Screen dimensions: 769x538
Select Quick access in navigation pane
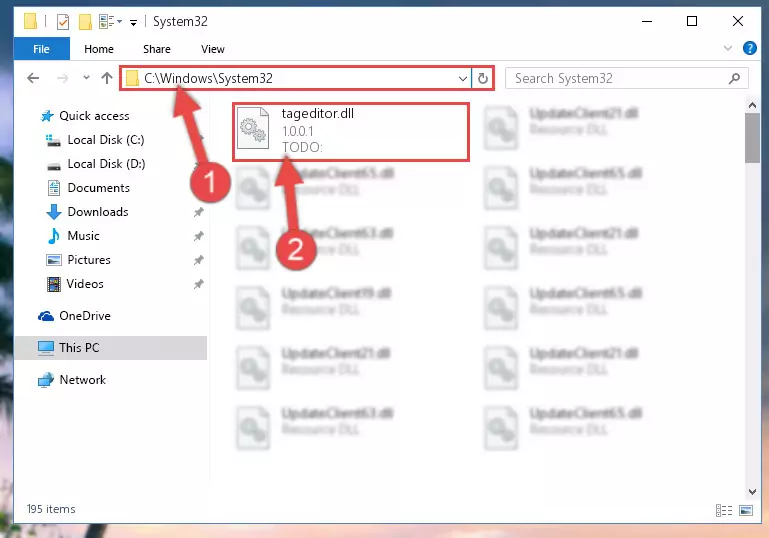(94, 116)
